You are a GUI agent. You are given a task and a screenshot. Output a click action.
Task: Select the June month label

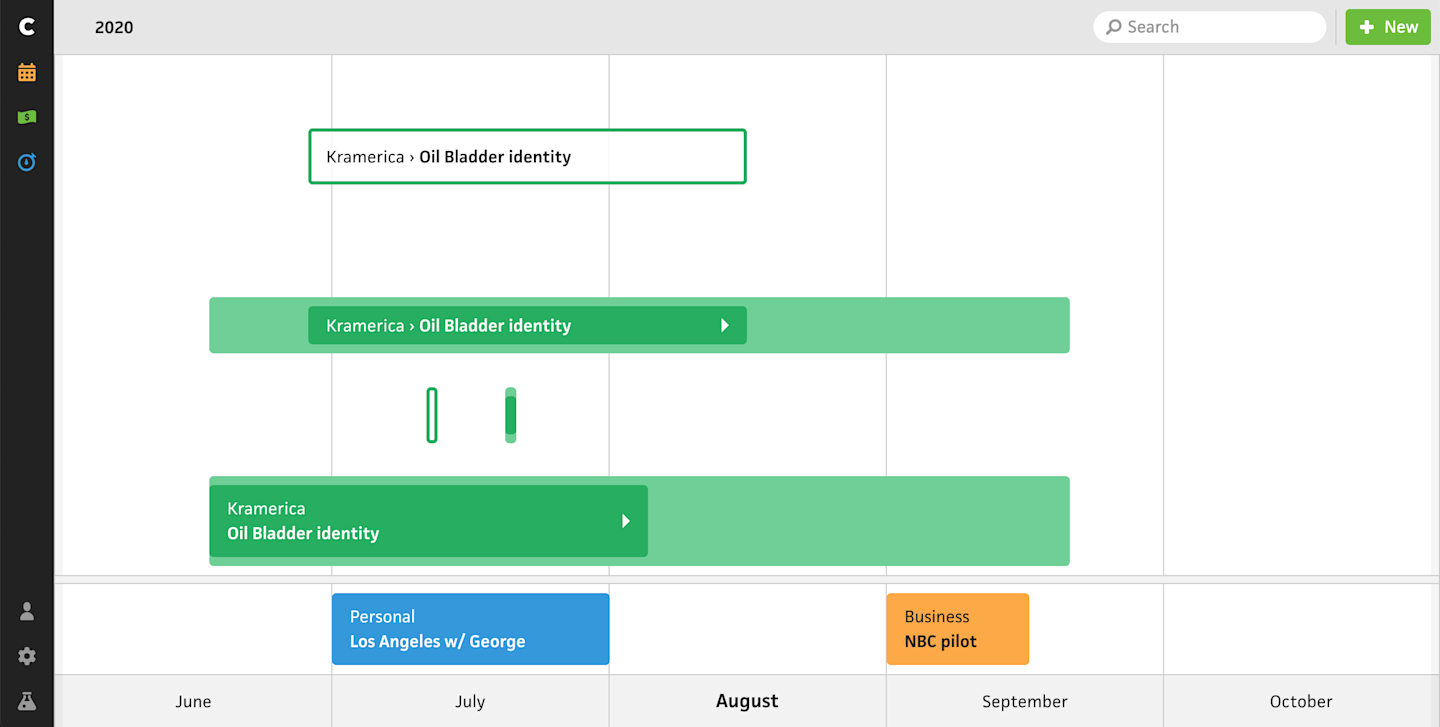[x=193, y=701]
